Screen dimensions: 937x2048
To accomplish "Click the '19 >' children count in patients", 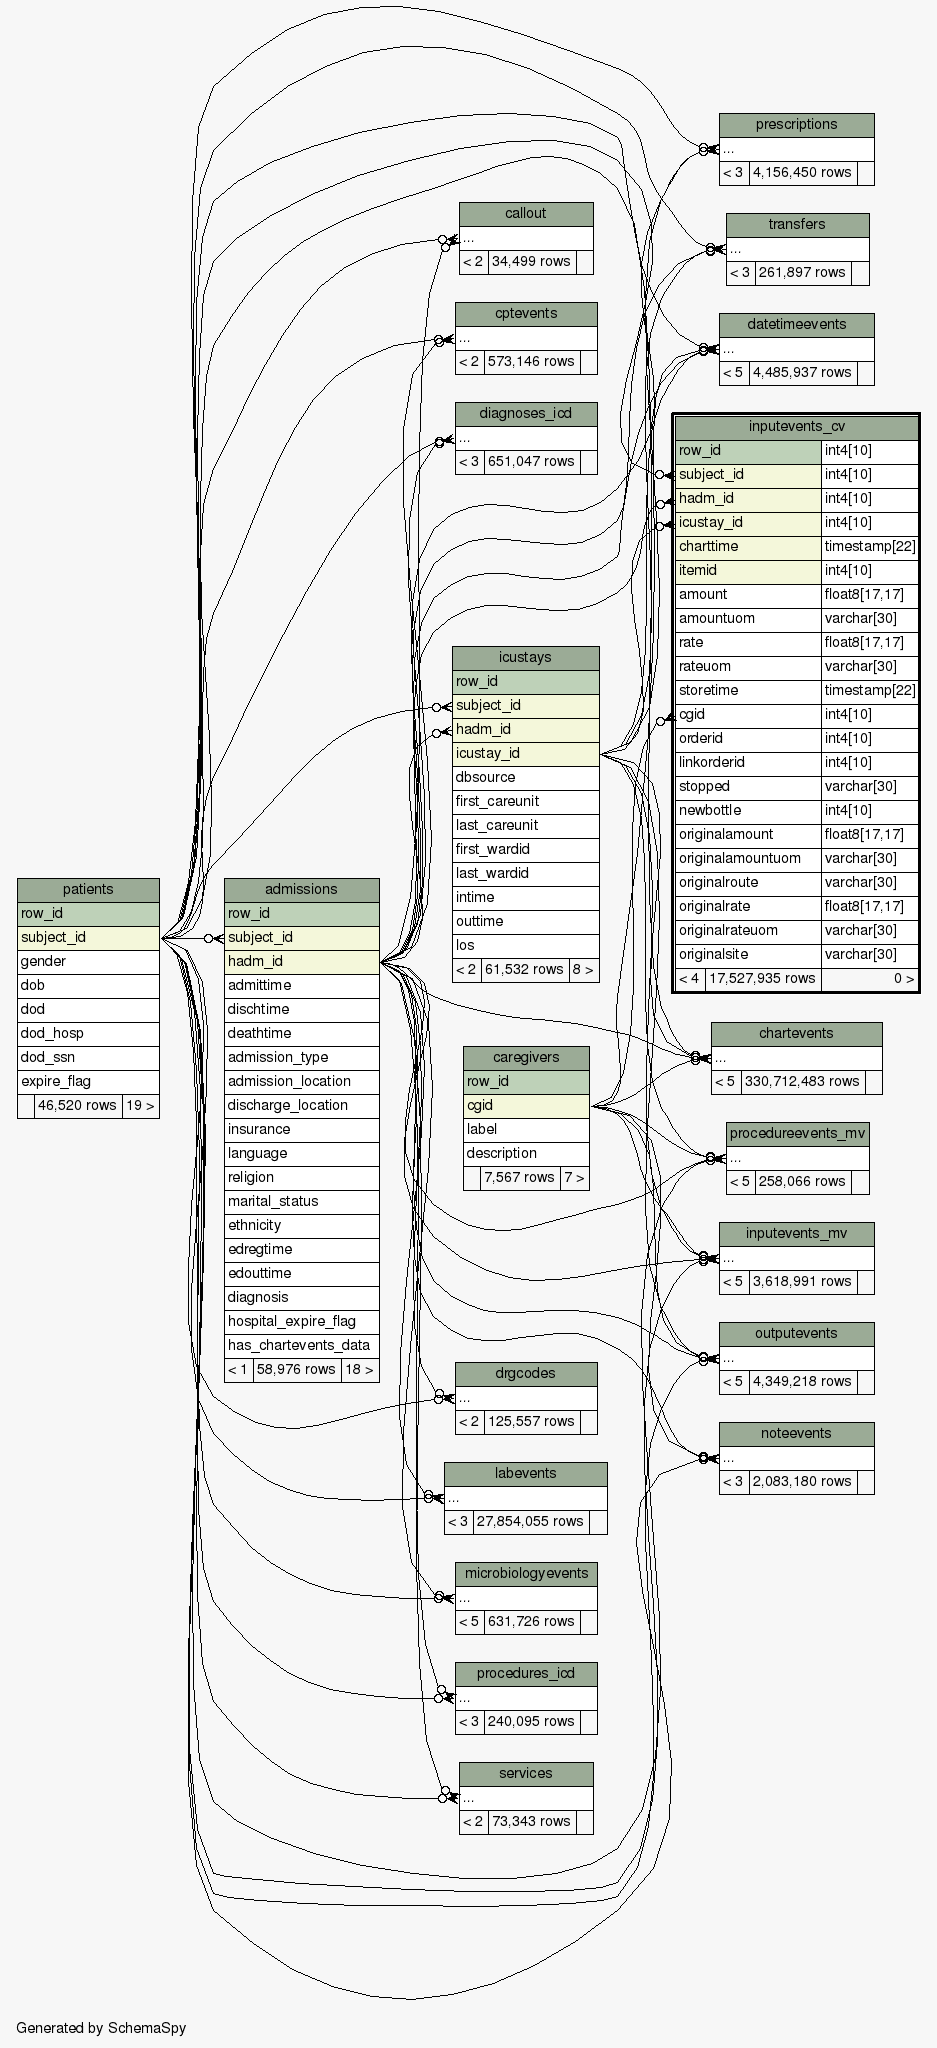I will 140,1106.
